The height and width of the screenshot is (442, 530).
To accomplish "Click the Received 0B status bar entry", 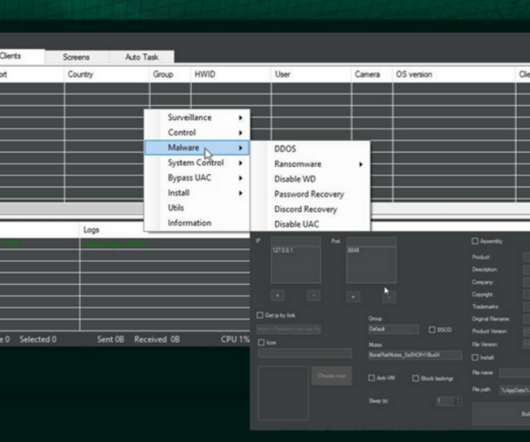I will click(157, 339).
